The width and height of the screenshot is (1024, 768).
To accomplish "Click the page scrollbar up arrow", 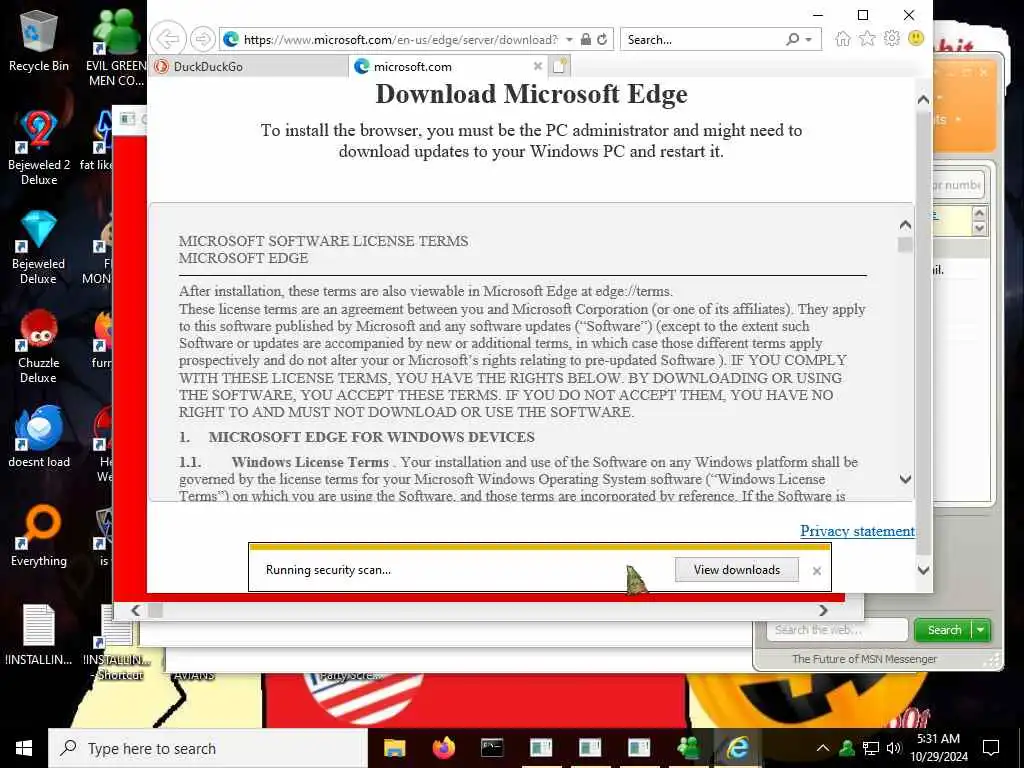I will click(923, 99).
